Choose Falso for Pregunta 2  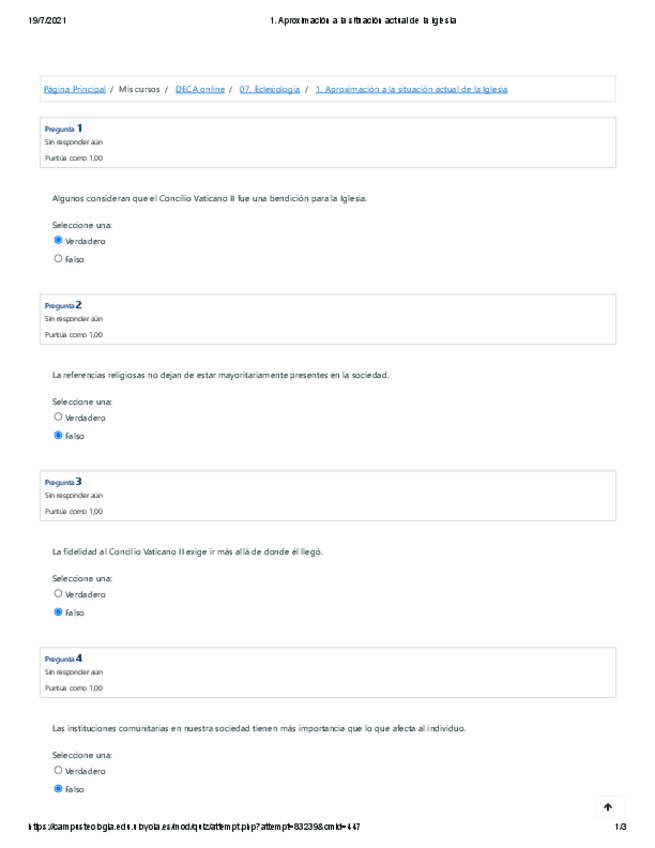58,436
